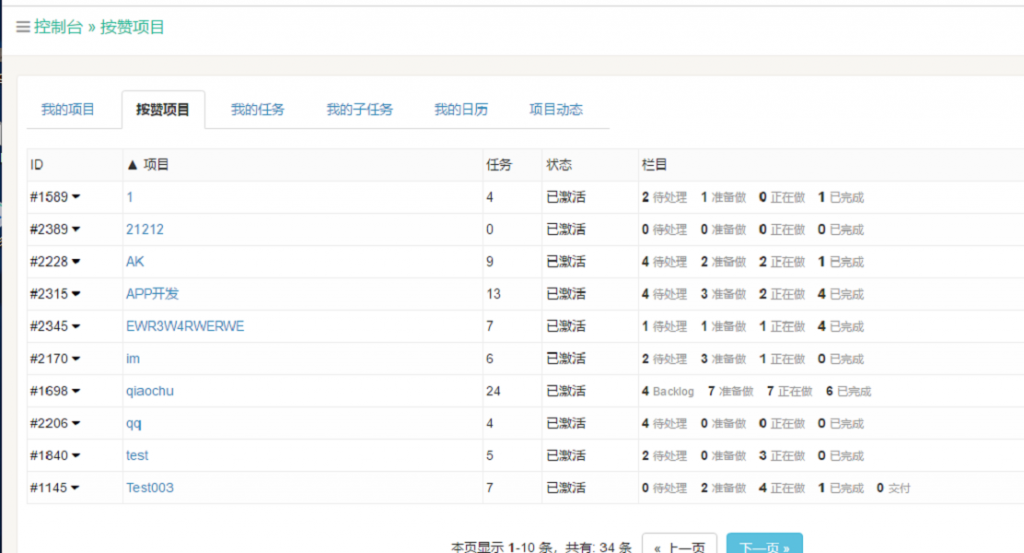Viewport: 1024px width, 553px height.
Task: Expand the dropdown for project #2345
Action: pos(76,326)
